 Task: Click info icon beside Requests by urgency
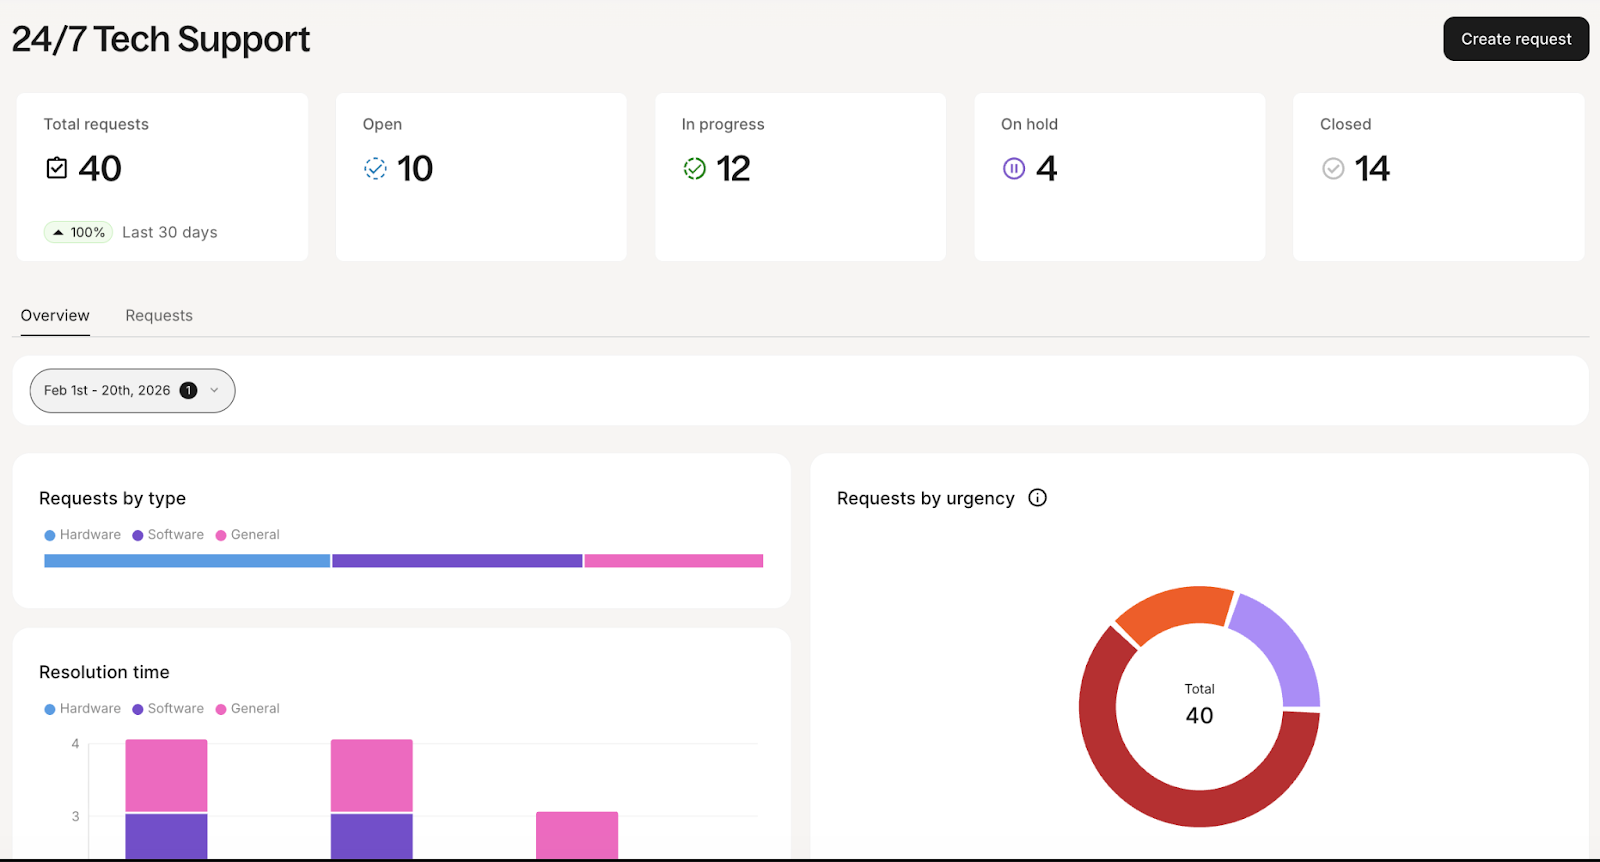1037,498
